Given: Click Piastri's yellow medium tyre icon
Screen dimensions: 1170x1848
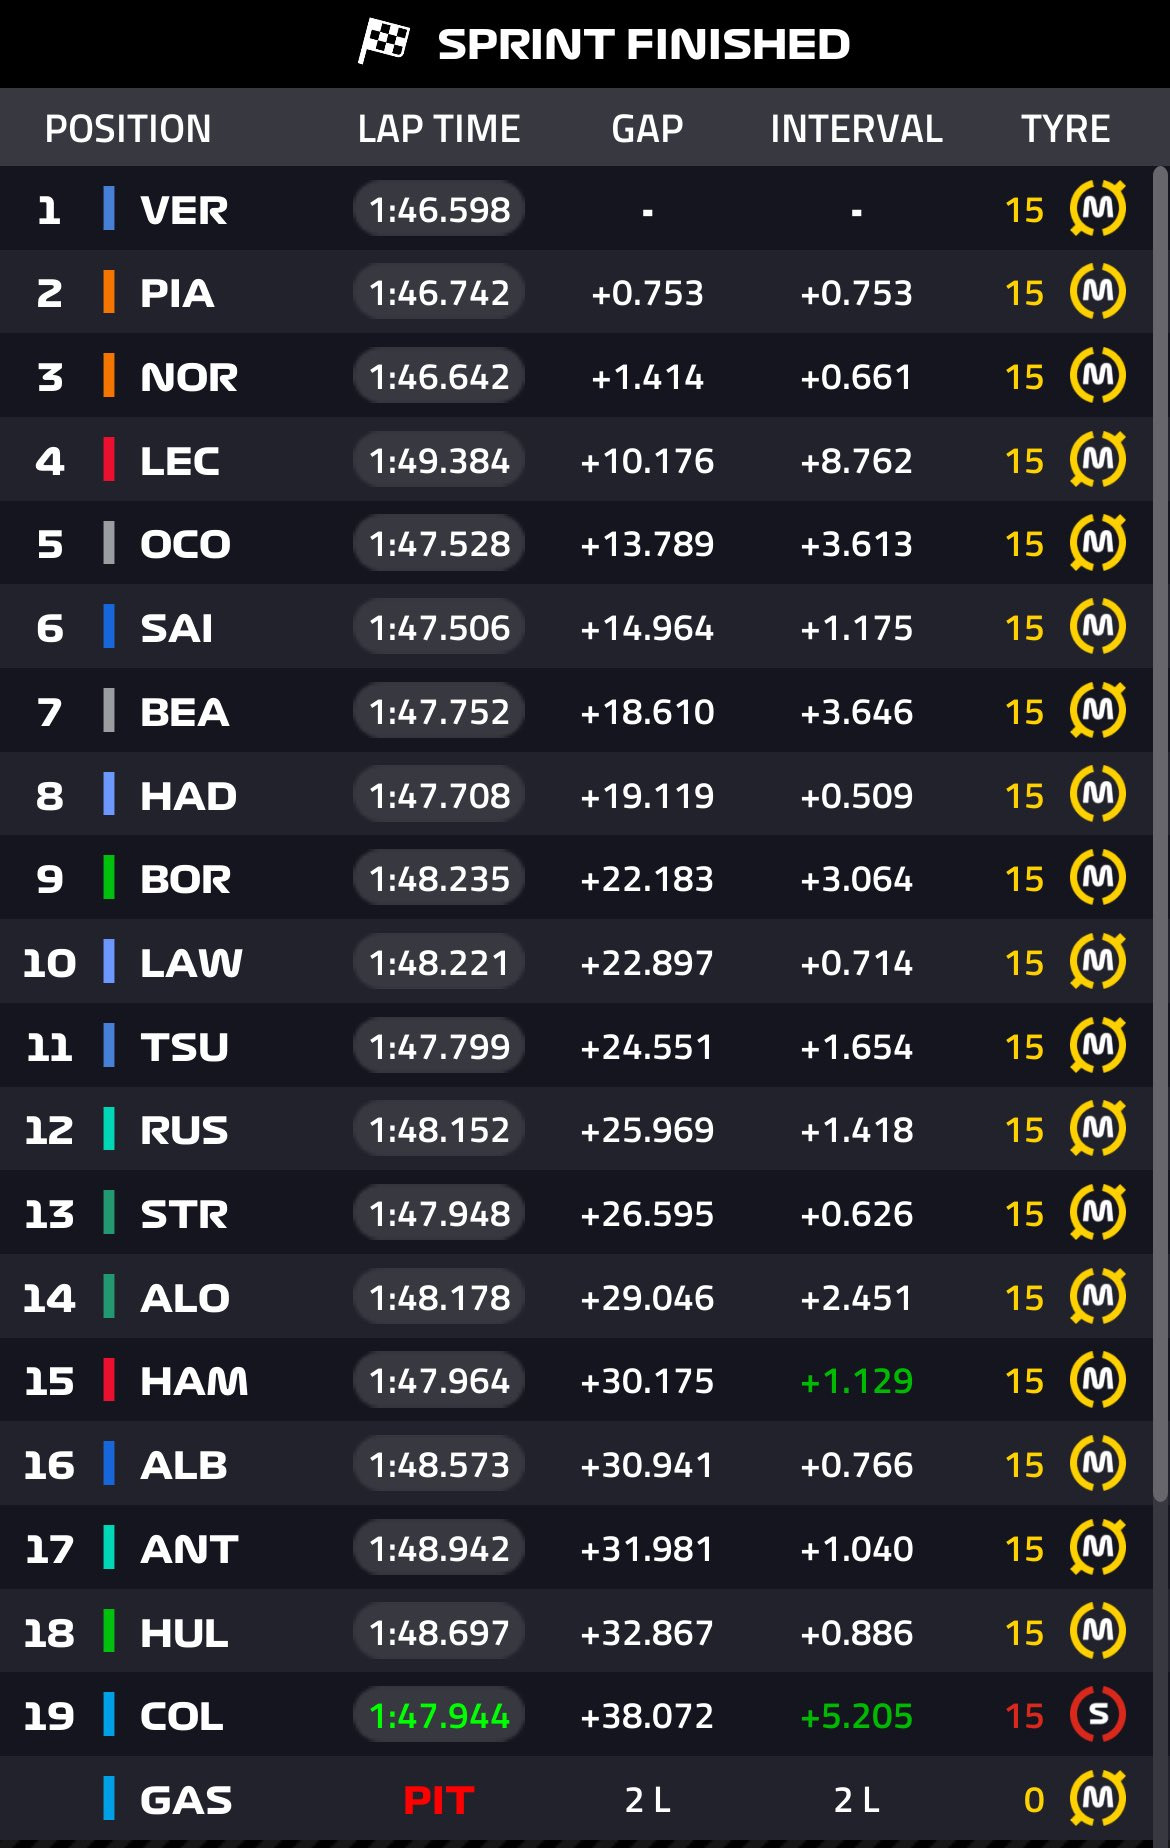Looking at the screenshot, I should click(x=1098, y=292).
